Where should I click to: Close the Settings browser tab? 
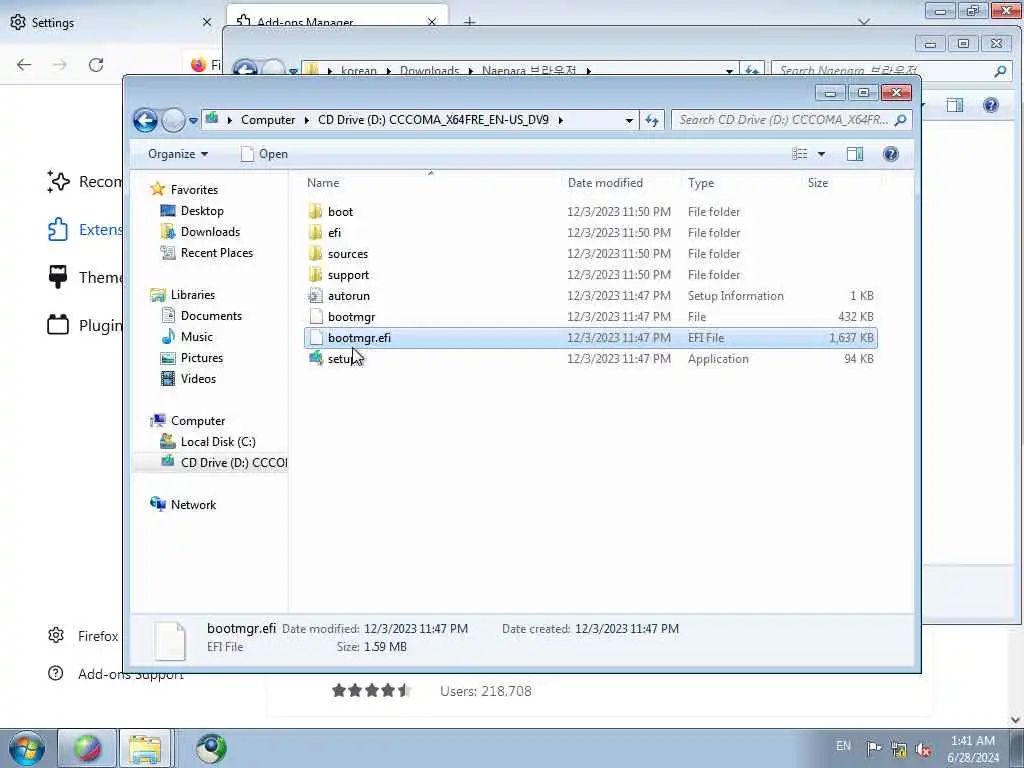(207, 22)
